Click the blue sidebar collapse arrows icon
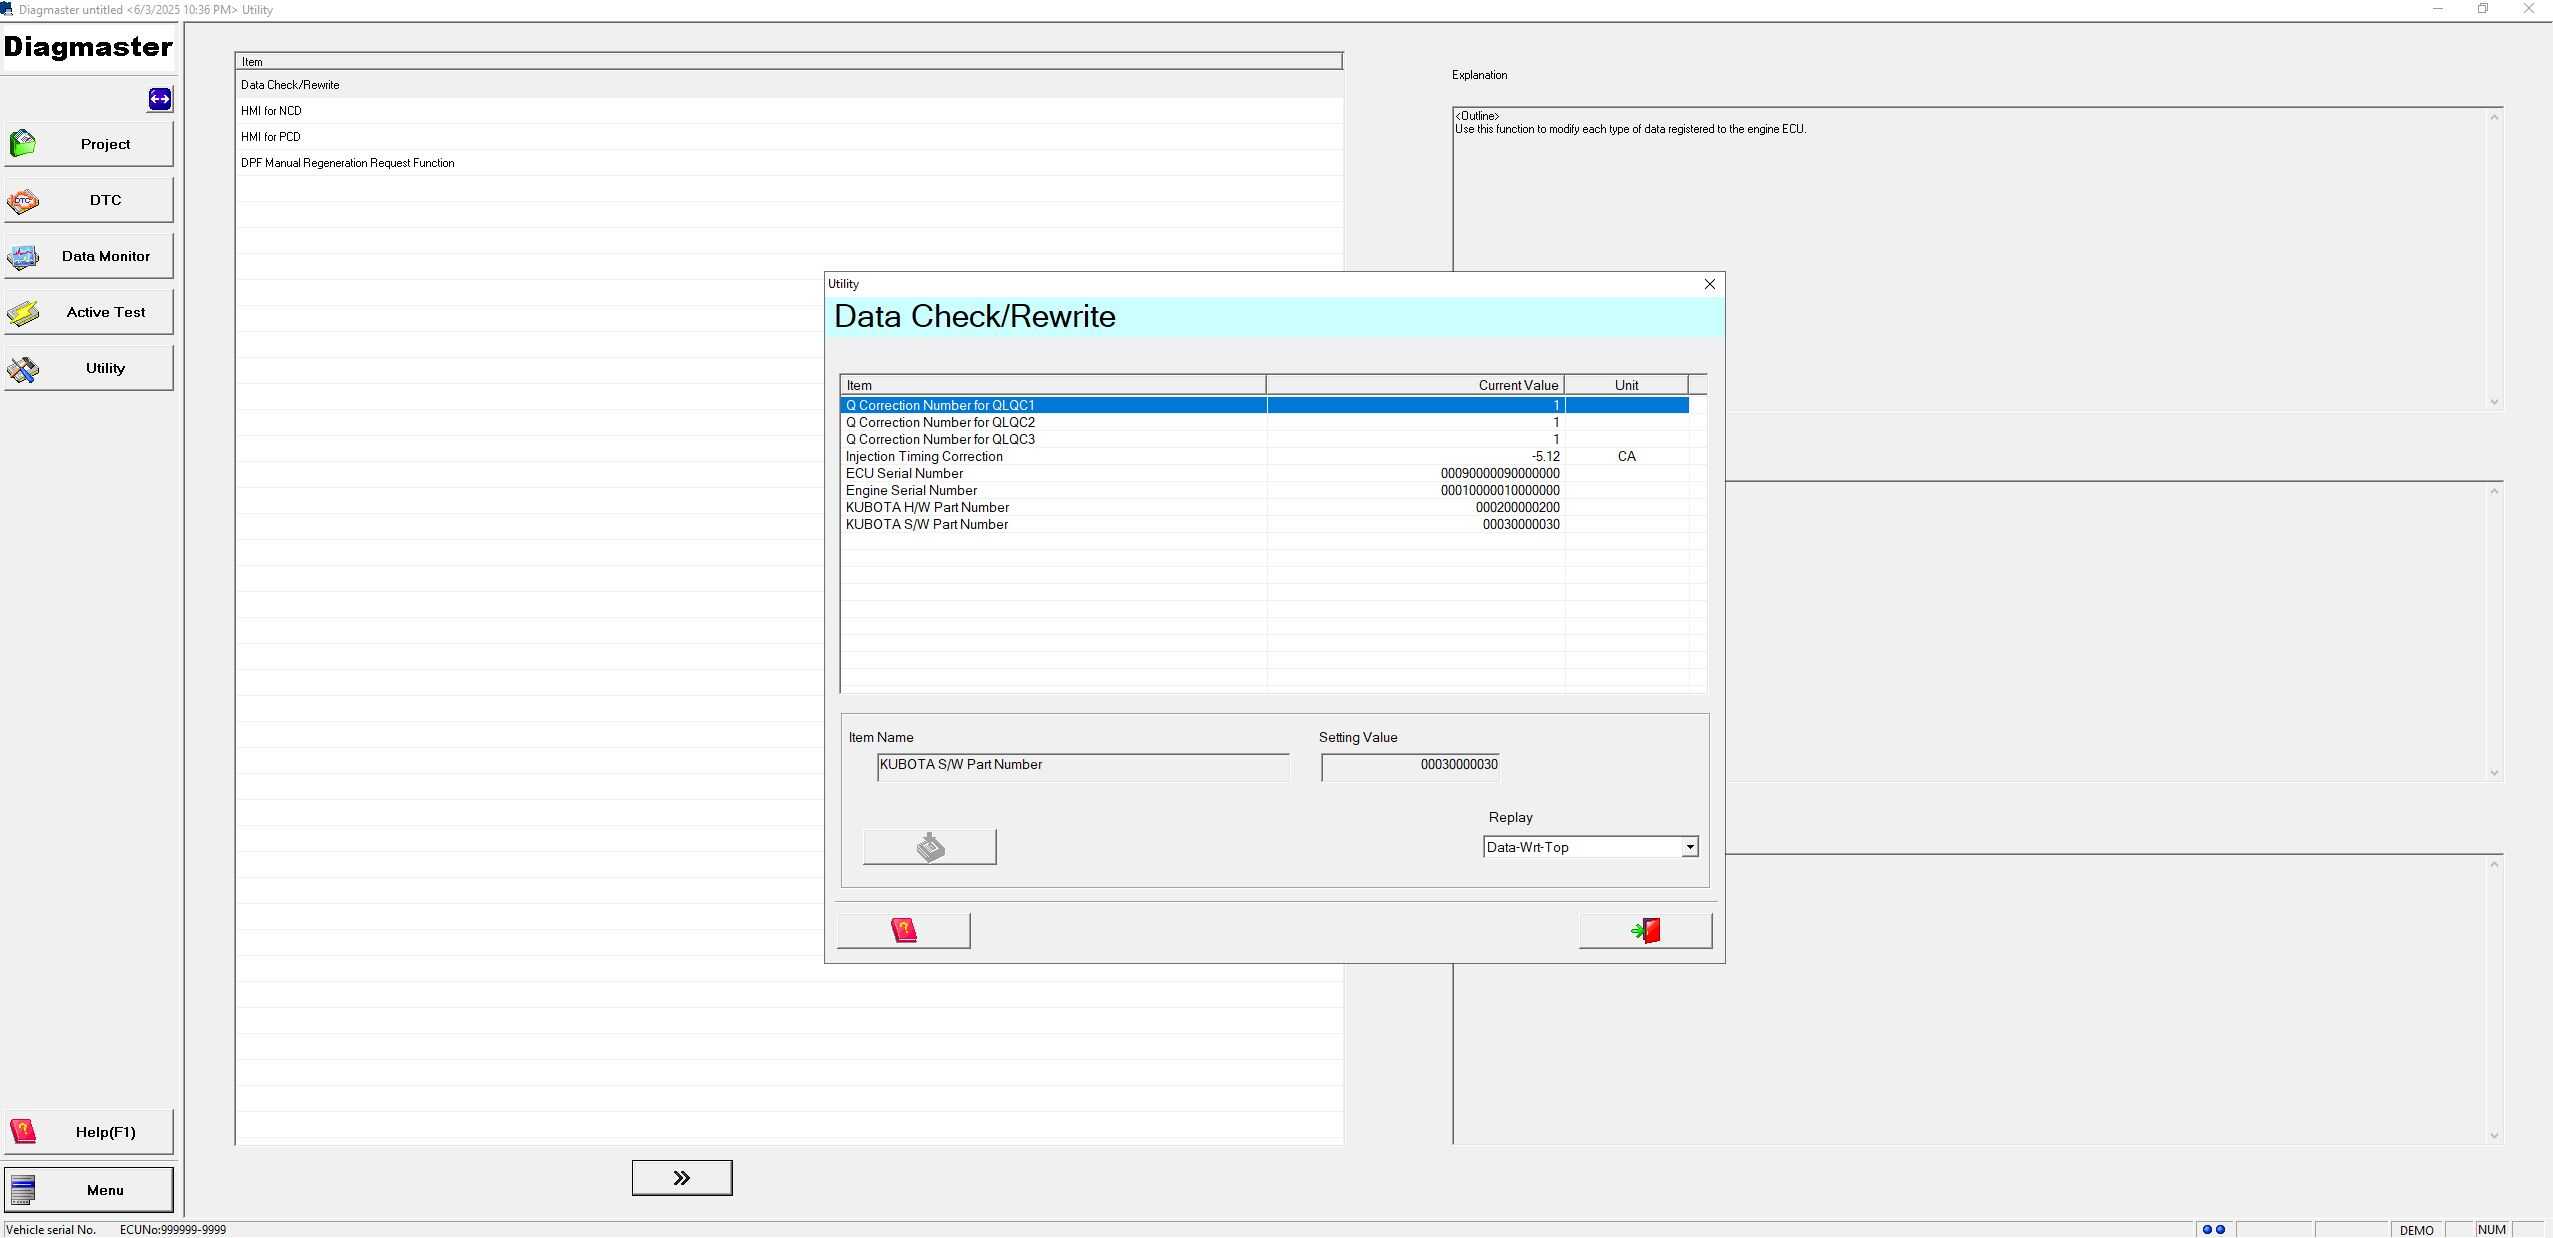Screen dimensions: 2553x1238 point(160,99)
